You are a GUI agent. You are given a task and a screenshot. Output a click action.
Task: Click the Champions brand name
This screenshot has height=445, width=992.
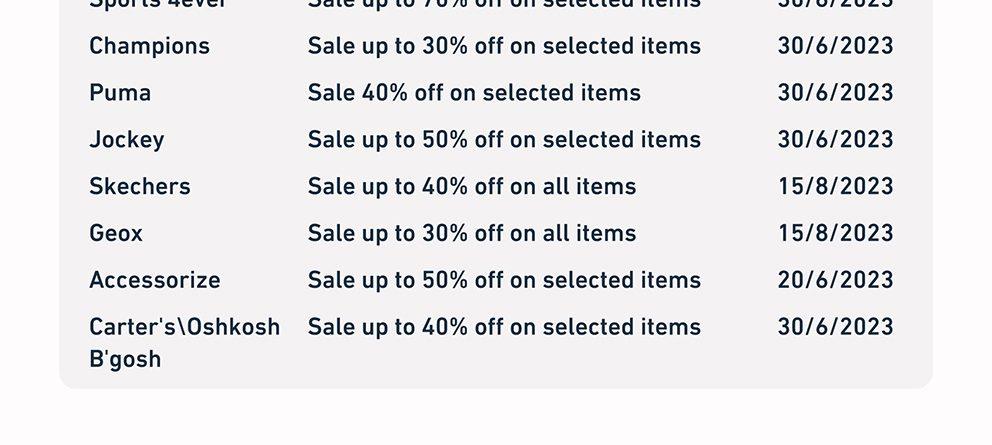[x=149, y=46]
